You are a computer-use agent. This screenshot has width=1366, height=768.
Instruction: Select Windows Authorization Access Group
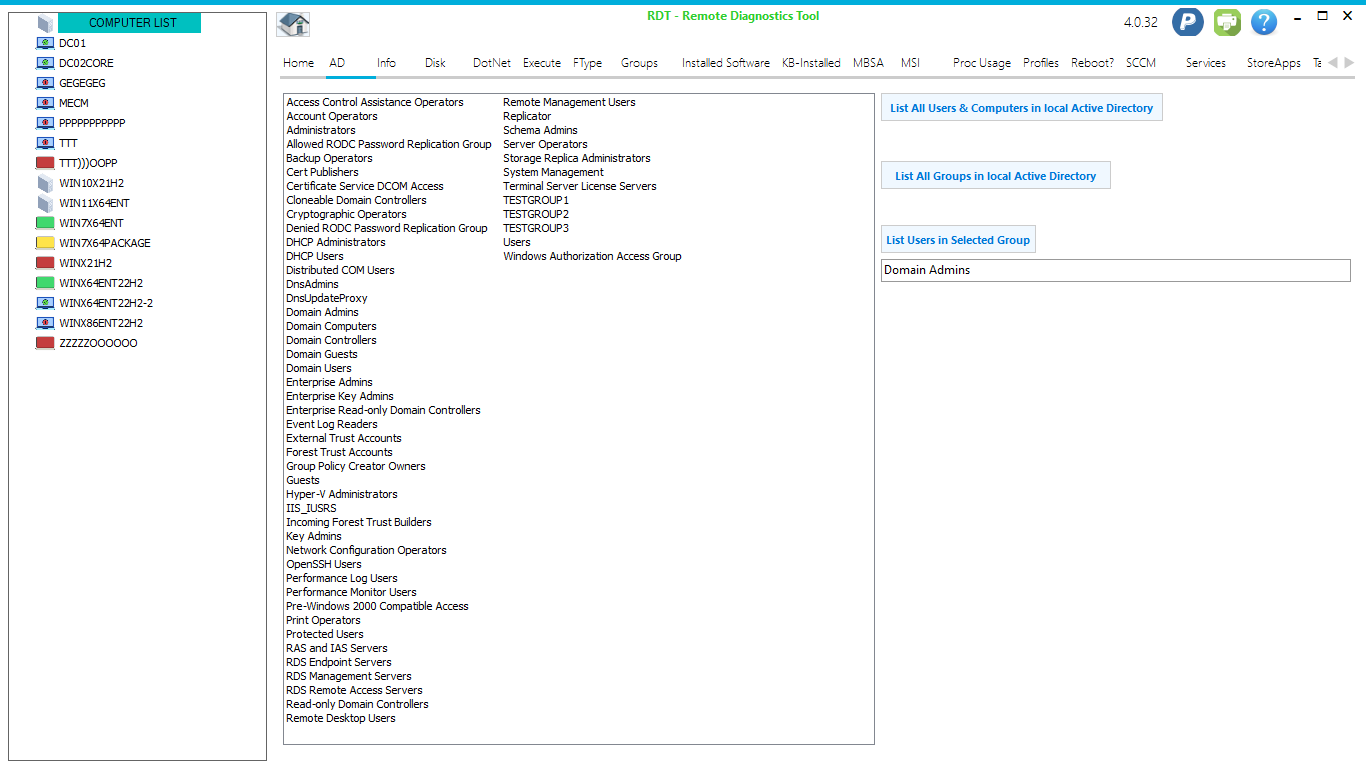tap(592, 256)
